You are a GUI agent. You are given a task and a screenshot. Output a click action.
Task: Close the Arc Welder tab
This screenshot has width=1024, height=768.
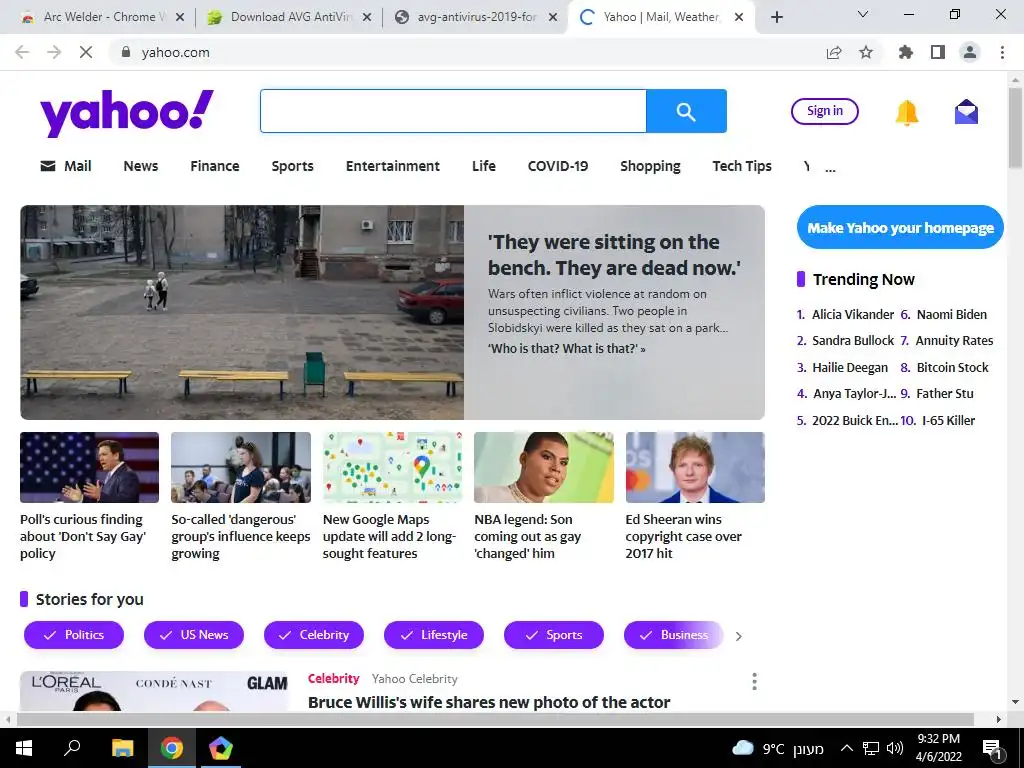tap(180, 17)
